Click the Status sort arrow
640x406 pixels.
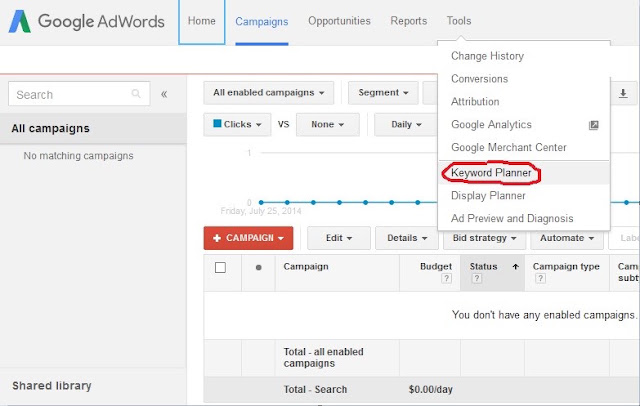[x=516, y=266]
